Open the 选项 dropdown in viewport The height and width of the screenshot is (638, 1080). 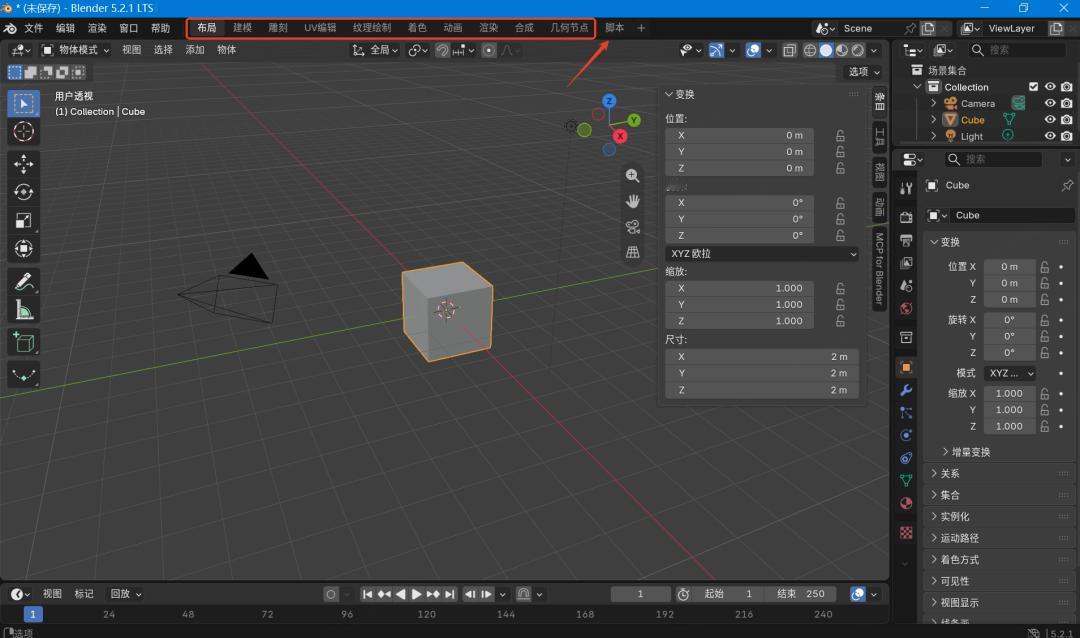tap(864, 72)
